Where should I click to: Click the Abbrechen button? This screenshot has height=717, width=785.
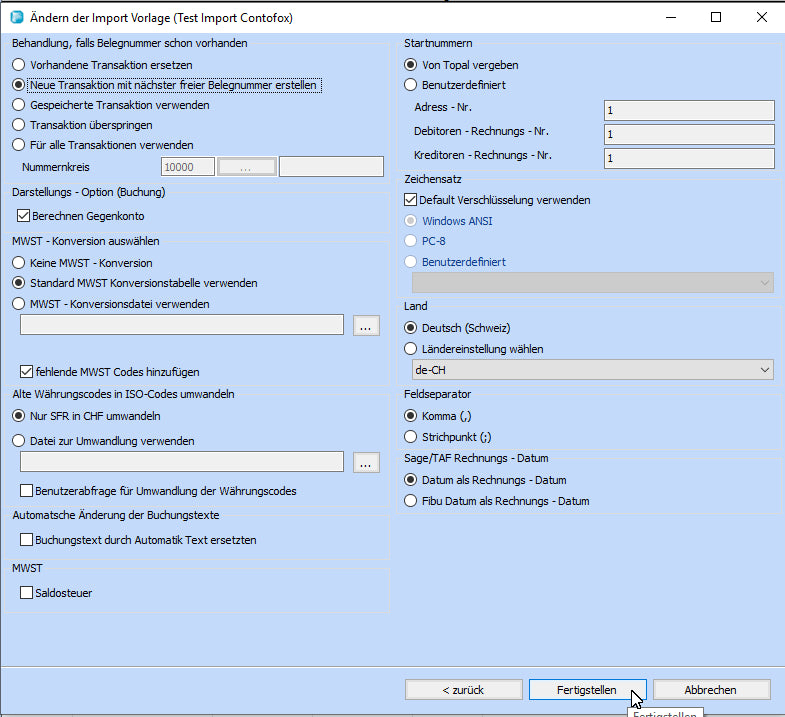[711, 690]
